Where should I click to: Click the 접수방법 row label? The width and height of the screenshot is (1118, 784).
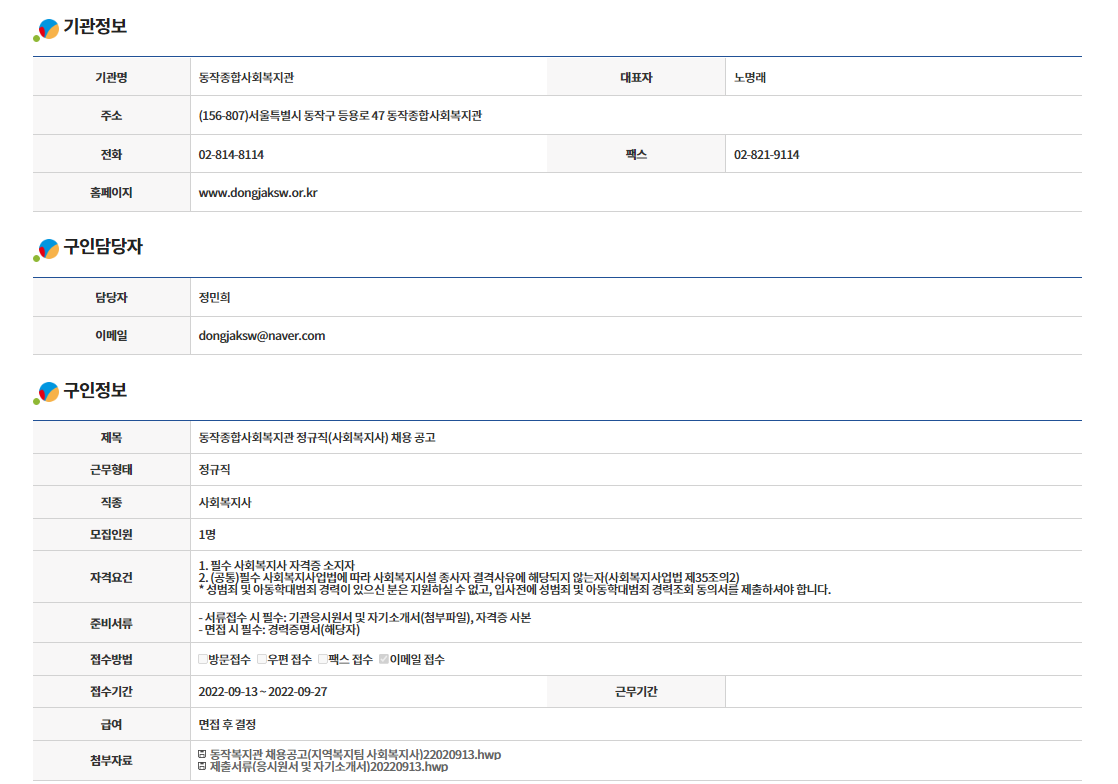point(111,659)
